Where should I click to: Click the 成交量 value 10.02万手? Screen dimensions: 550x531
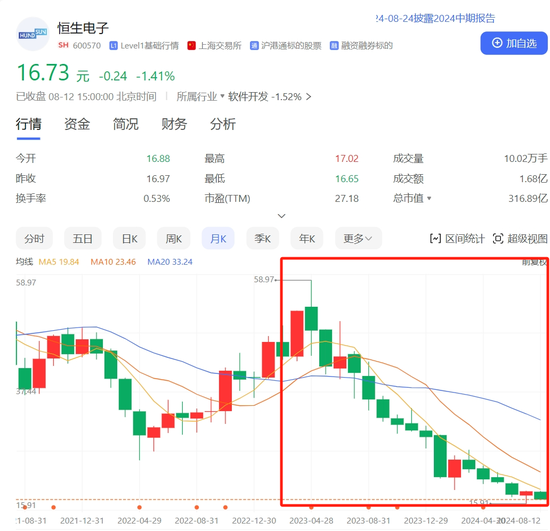coord(526,159)
